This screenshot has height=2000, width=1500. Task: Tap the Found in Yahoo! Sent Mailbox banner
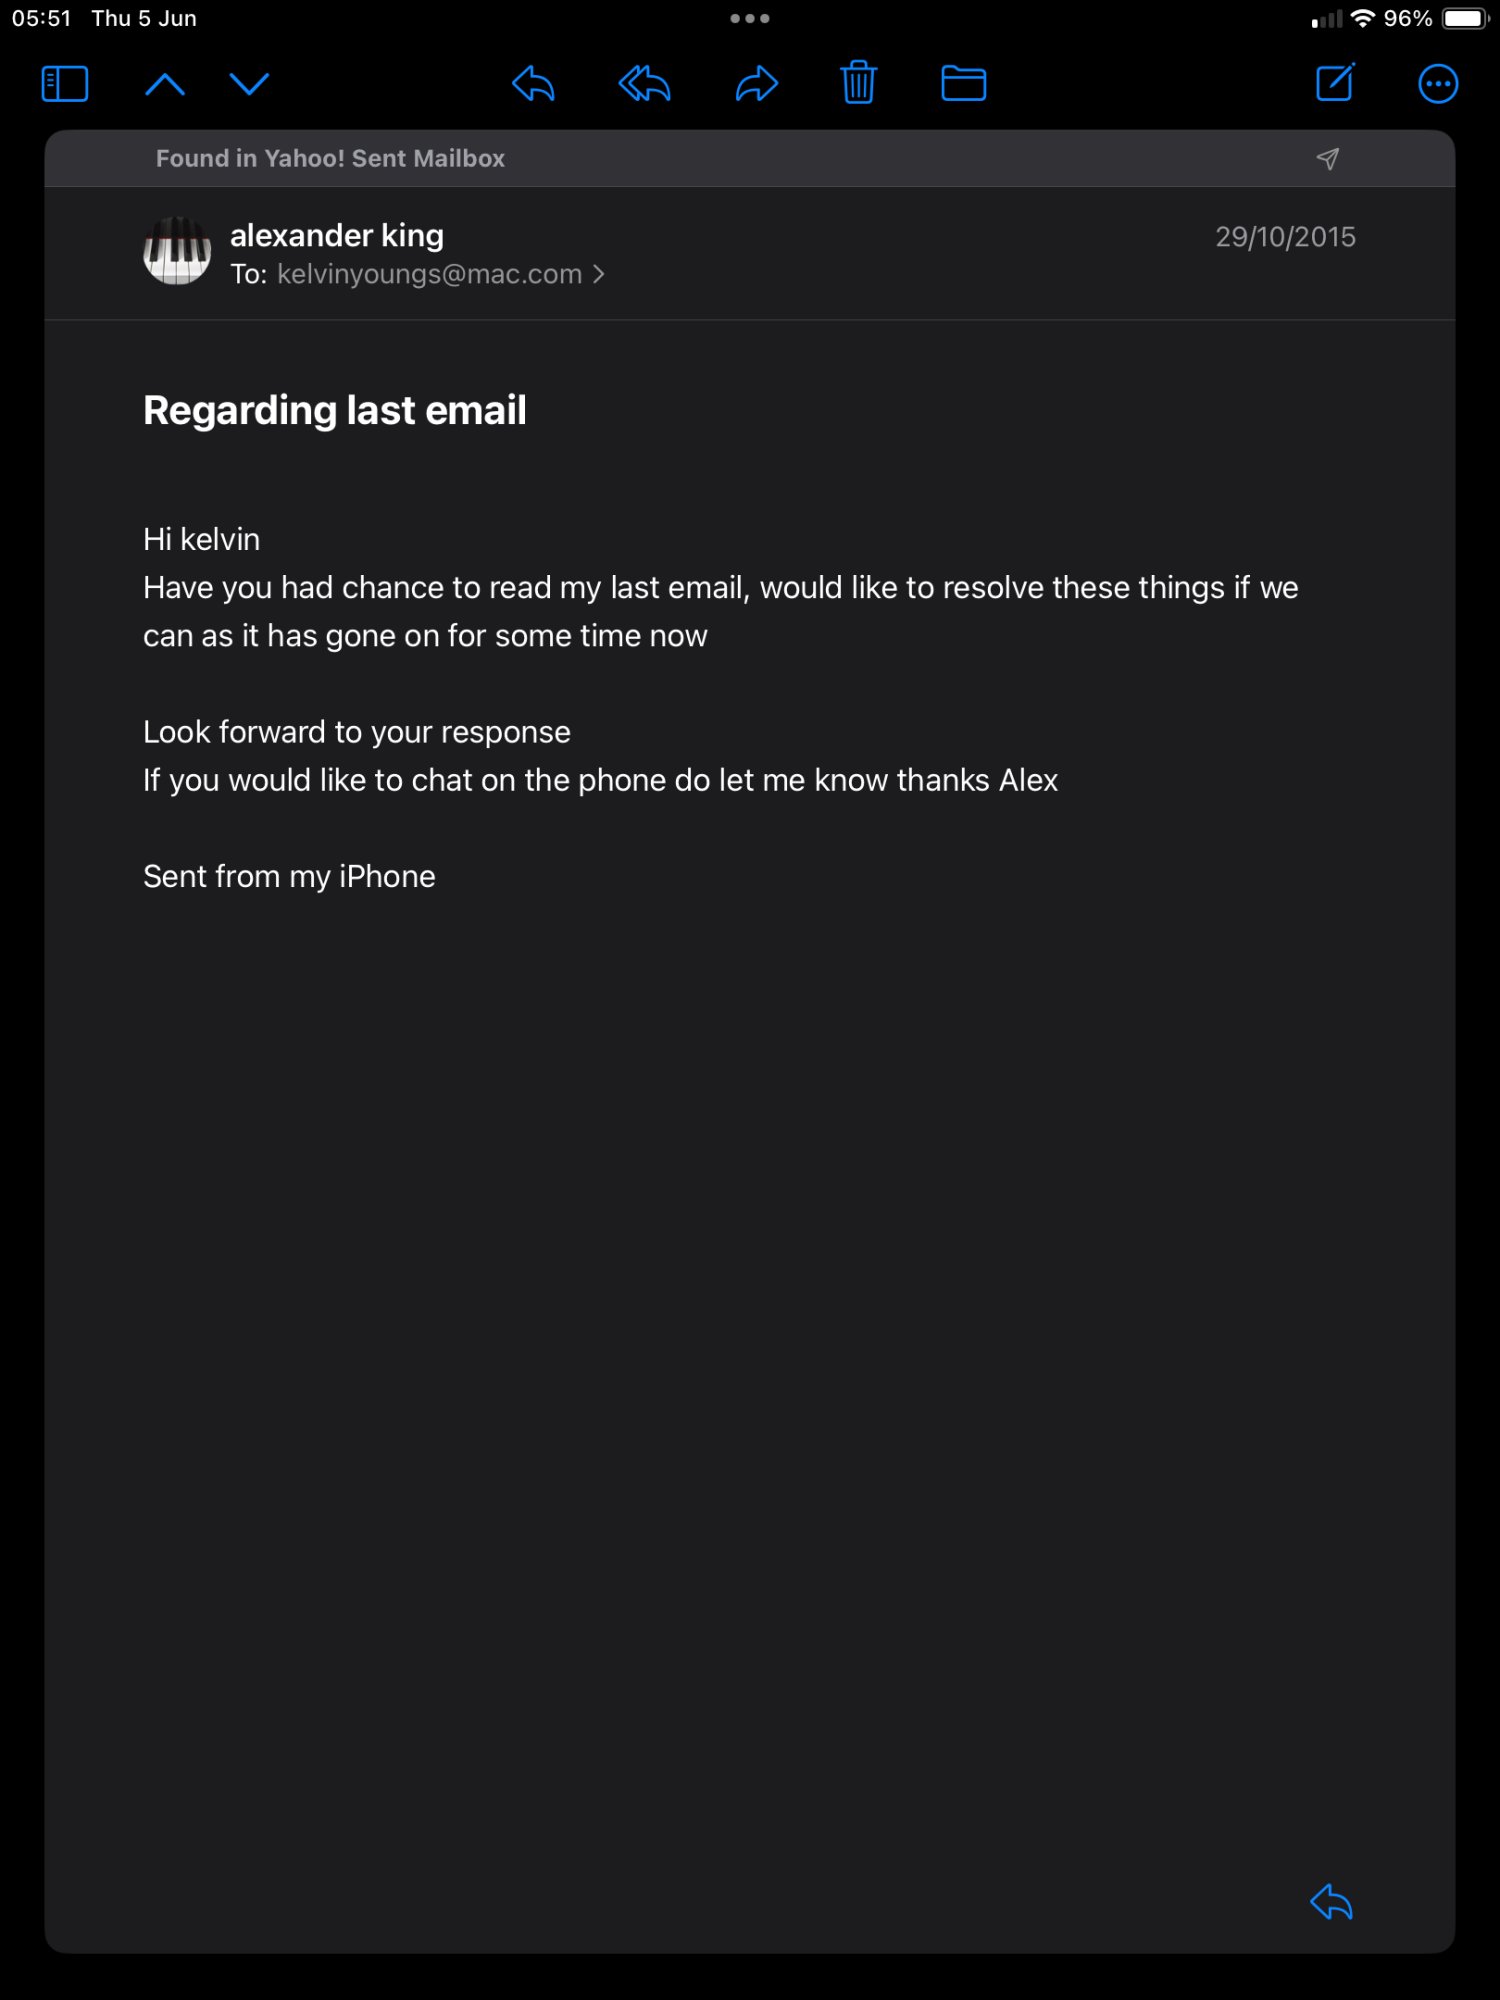749,158
